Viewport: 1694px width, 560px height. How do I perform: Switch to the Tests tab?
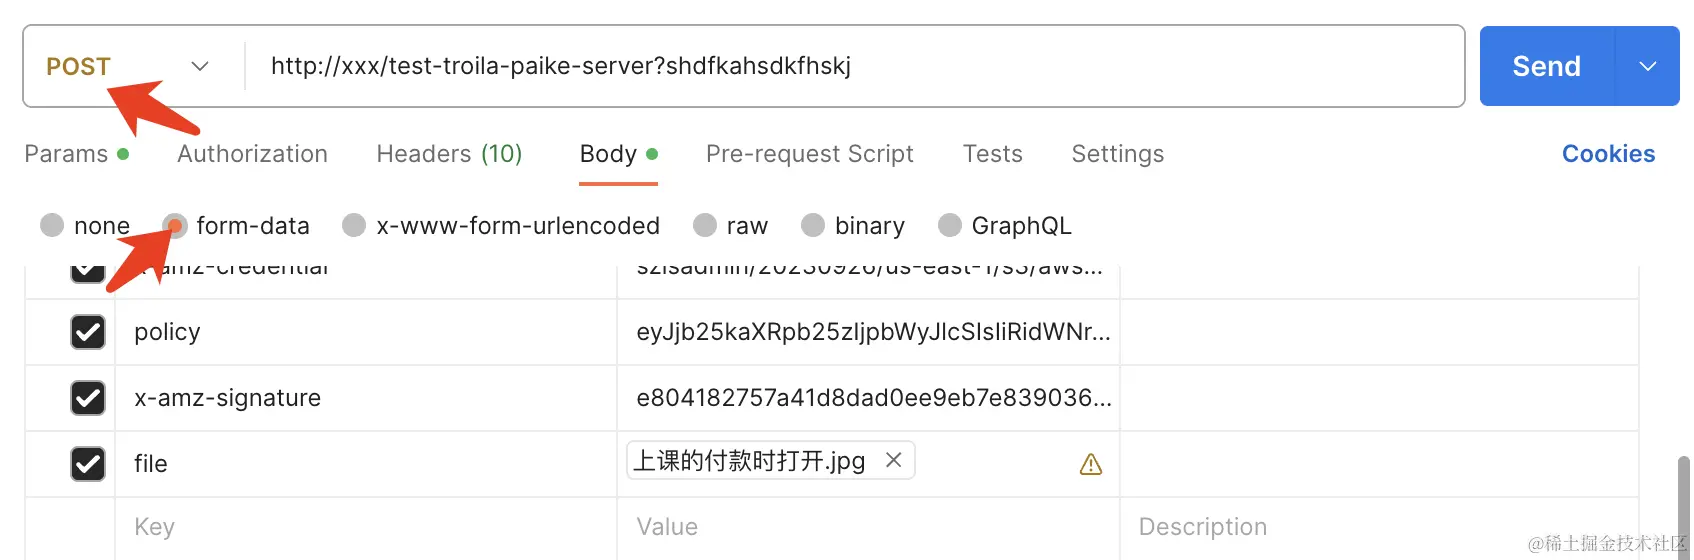pyautogui.click(x=992, y=154)
